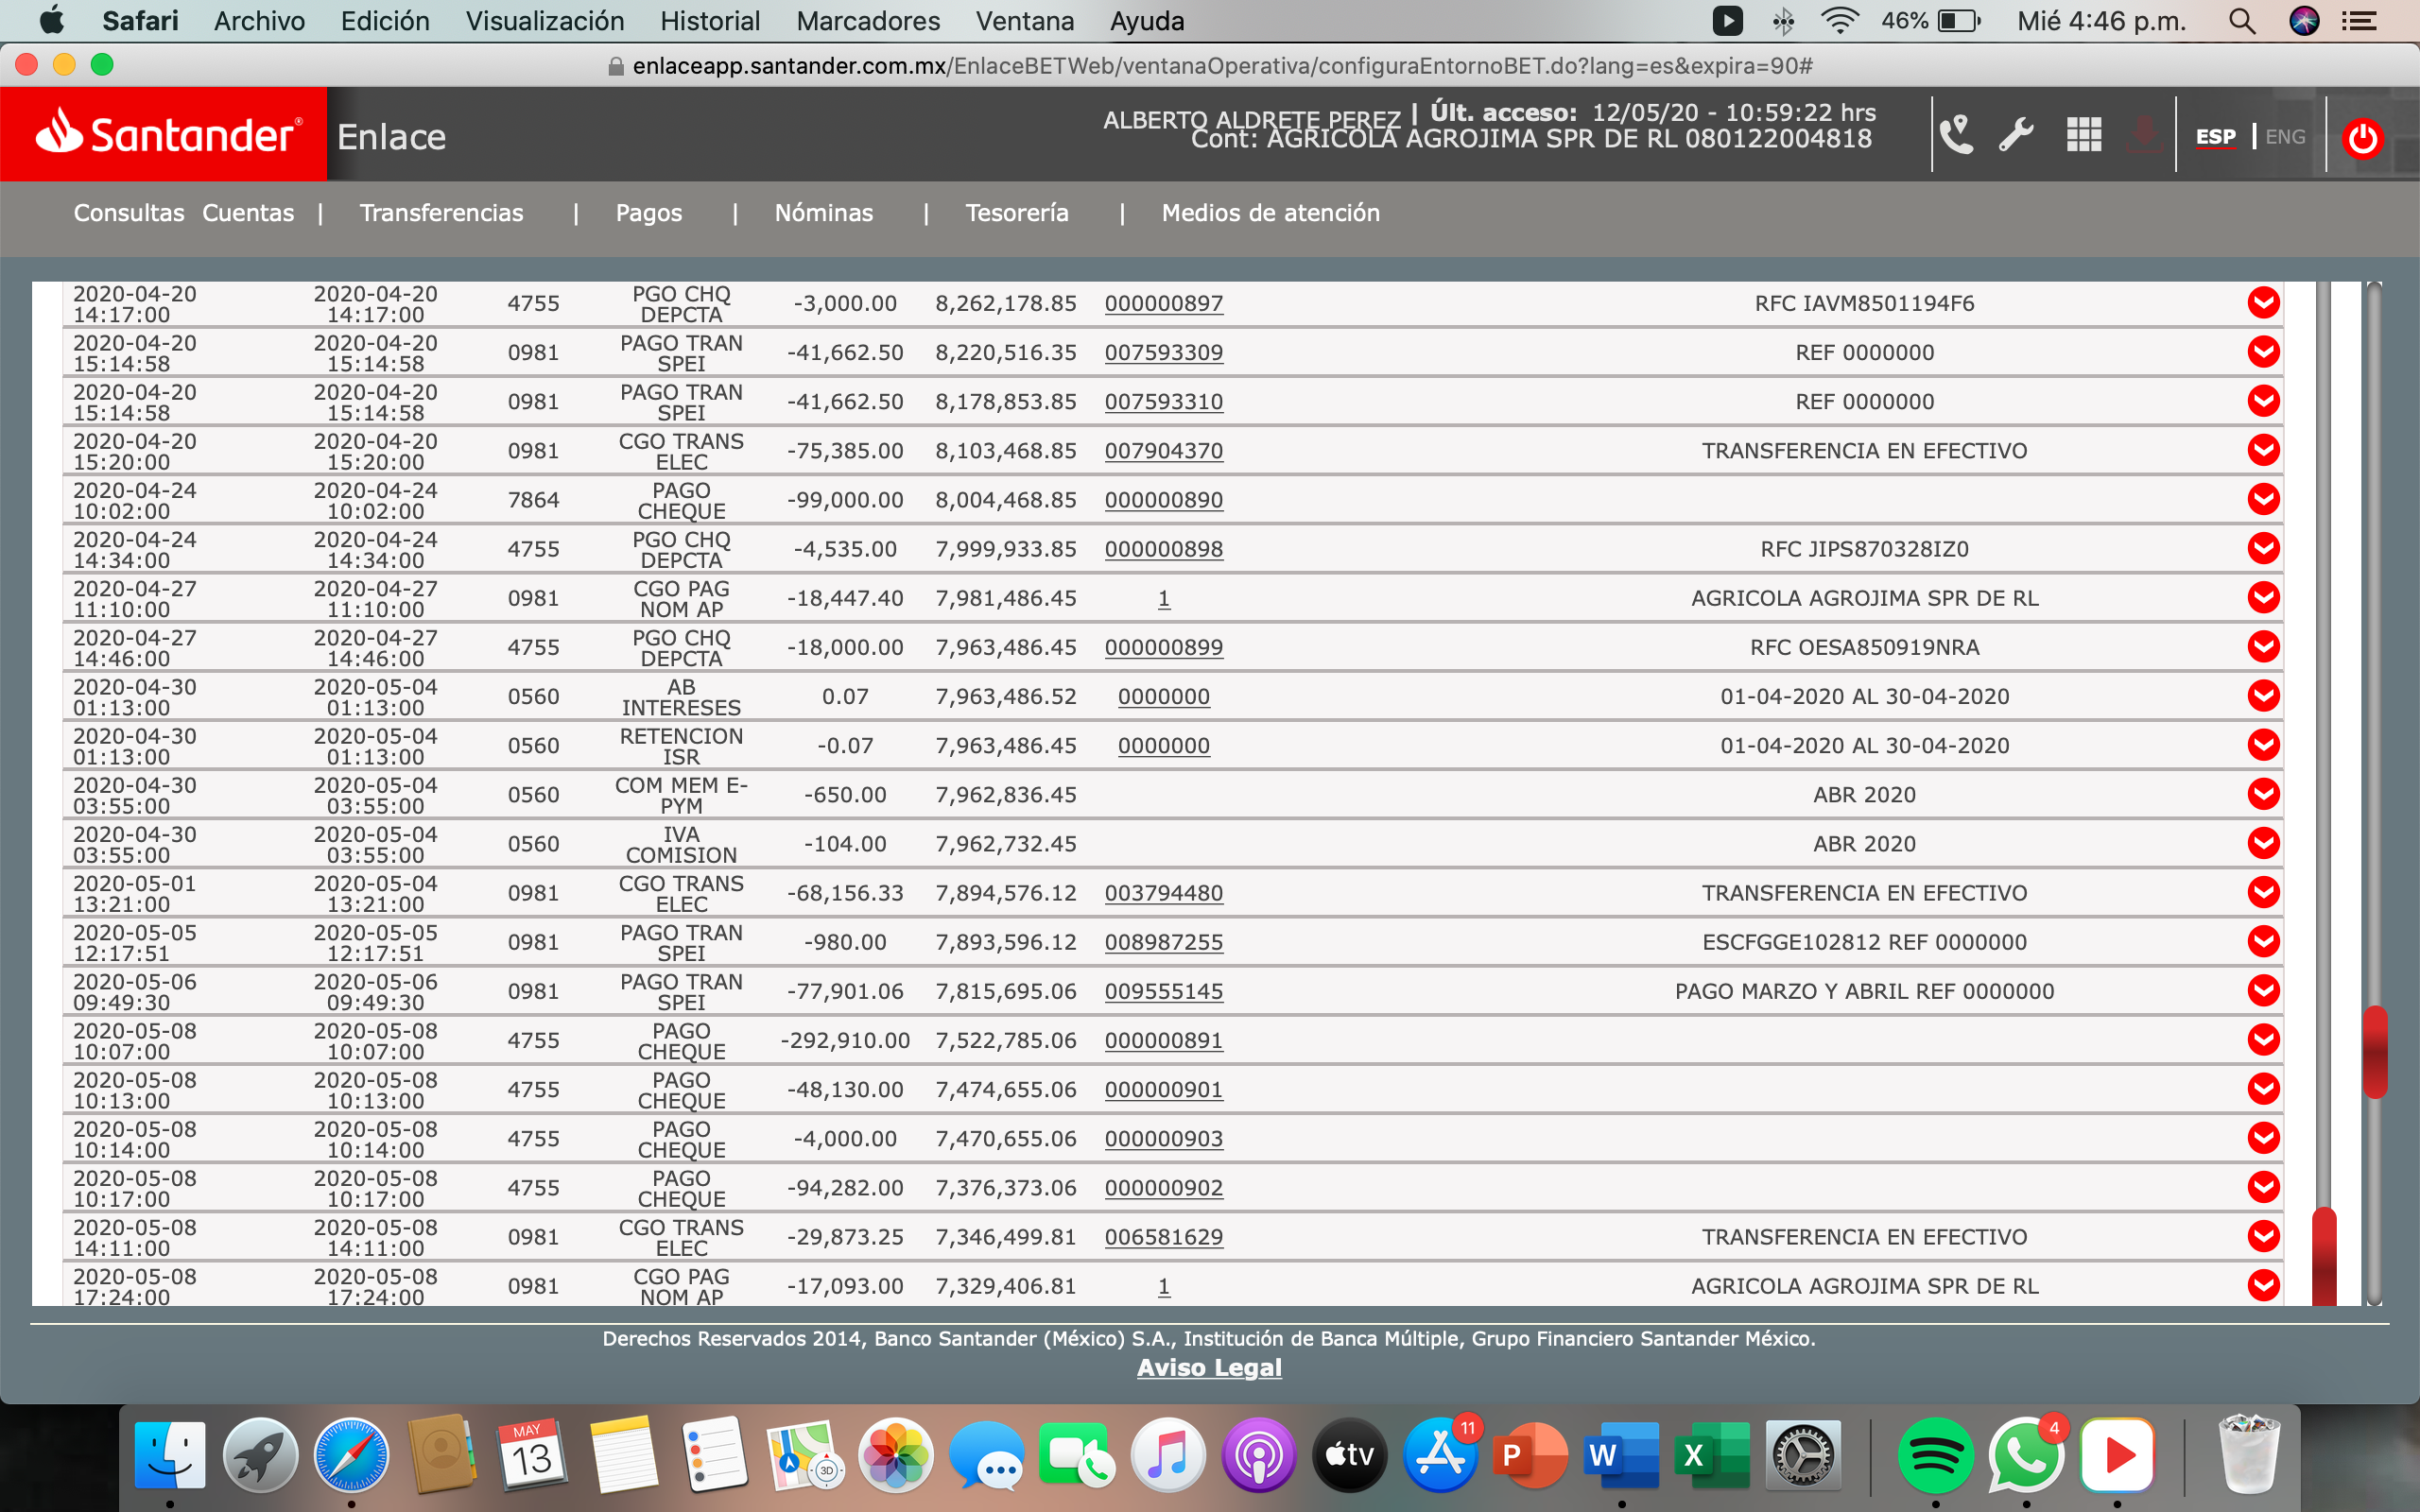Open the Transferencias menu
Screen dimensions: 2420x1512
[x=441, y=213]
